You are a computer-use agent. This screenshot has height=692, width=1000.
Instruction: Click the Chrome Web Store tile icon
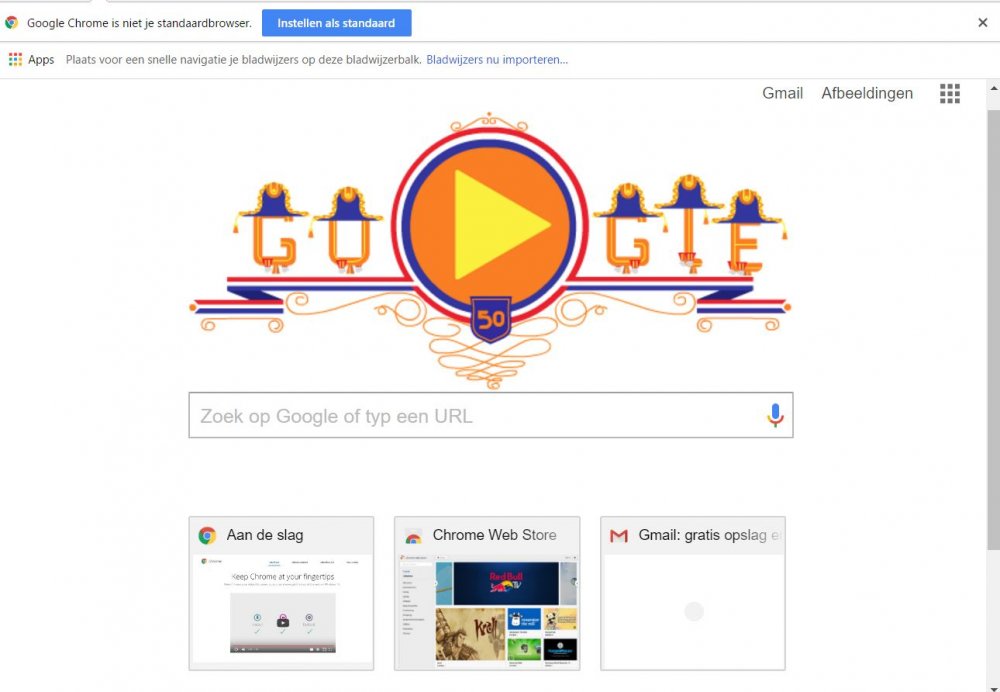tap(413, 536)
